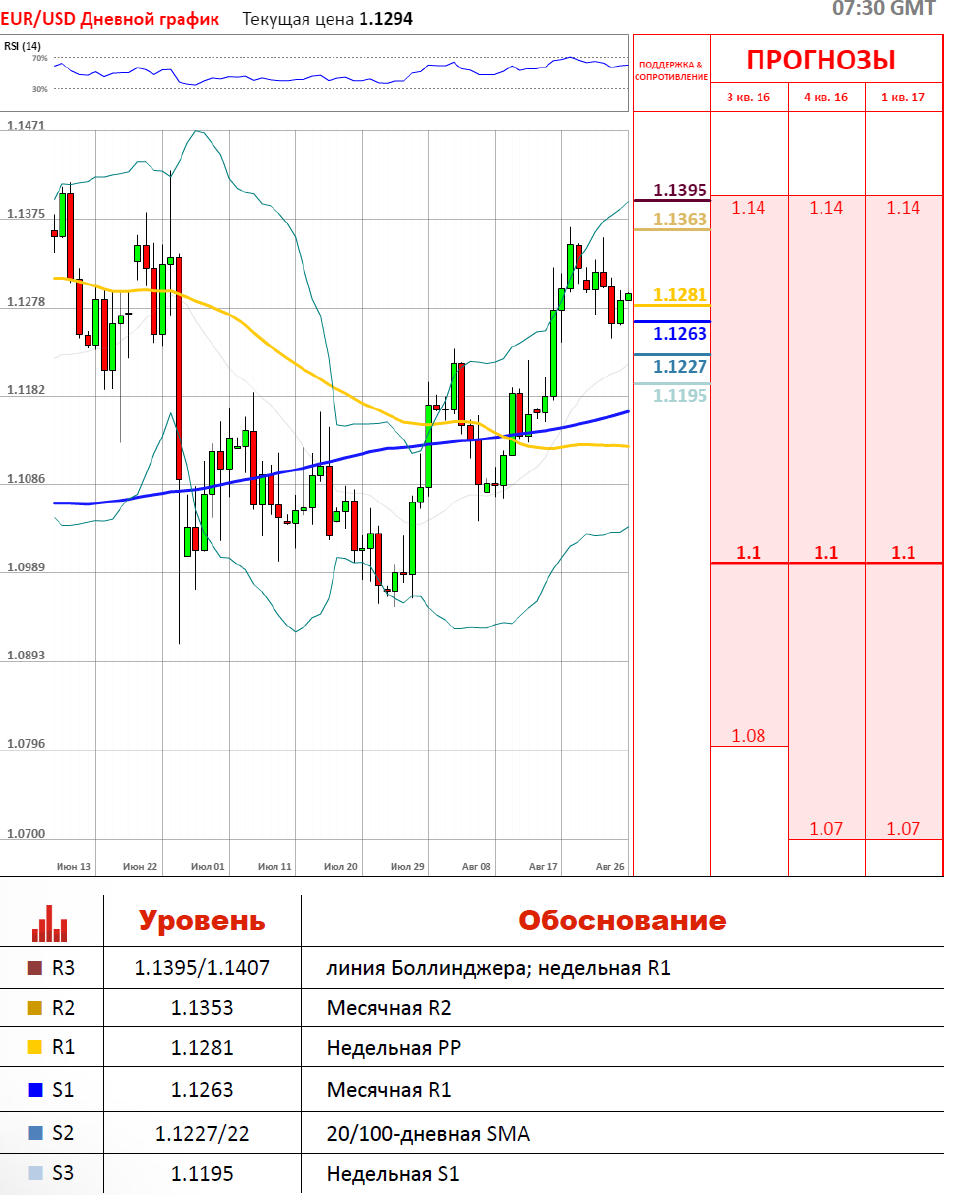
Task: Select the S2 steel blue swatch
Action: tap(34, 1133)
